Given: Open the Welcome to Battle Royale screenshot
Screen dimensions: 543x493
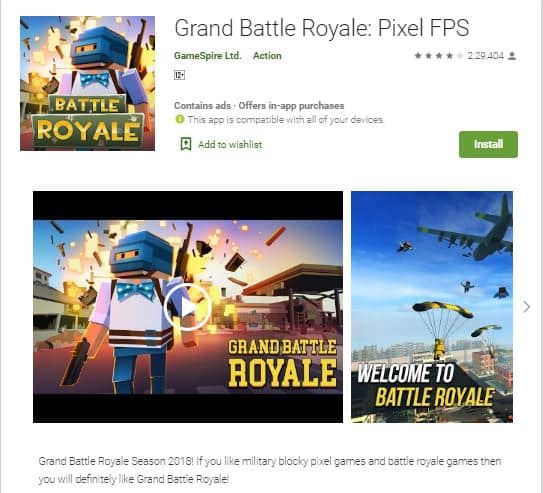Looking at the screenshot, I should tap(432, 307).
